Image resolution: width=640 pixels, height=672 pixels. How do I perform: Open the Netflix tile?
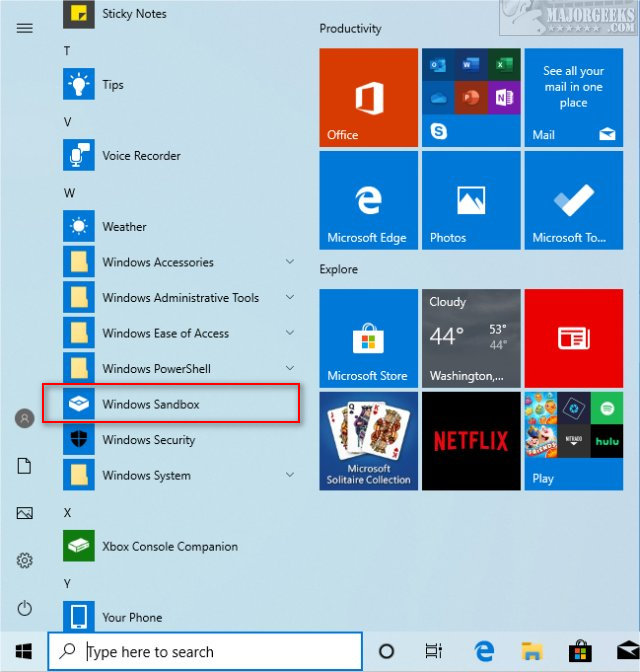tap(471, 441)
